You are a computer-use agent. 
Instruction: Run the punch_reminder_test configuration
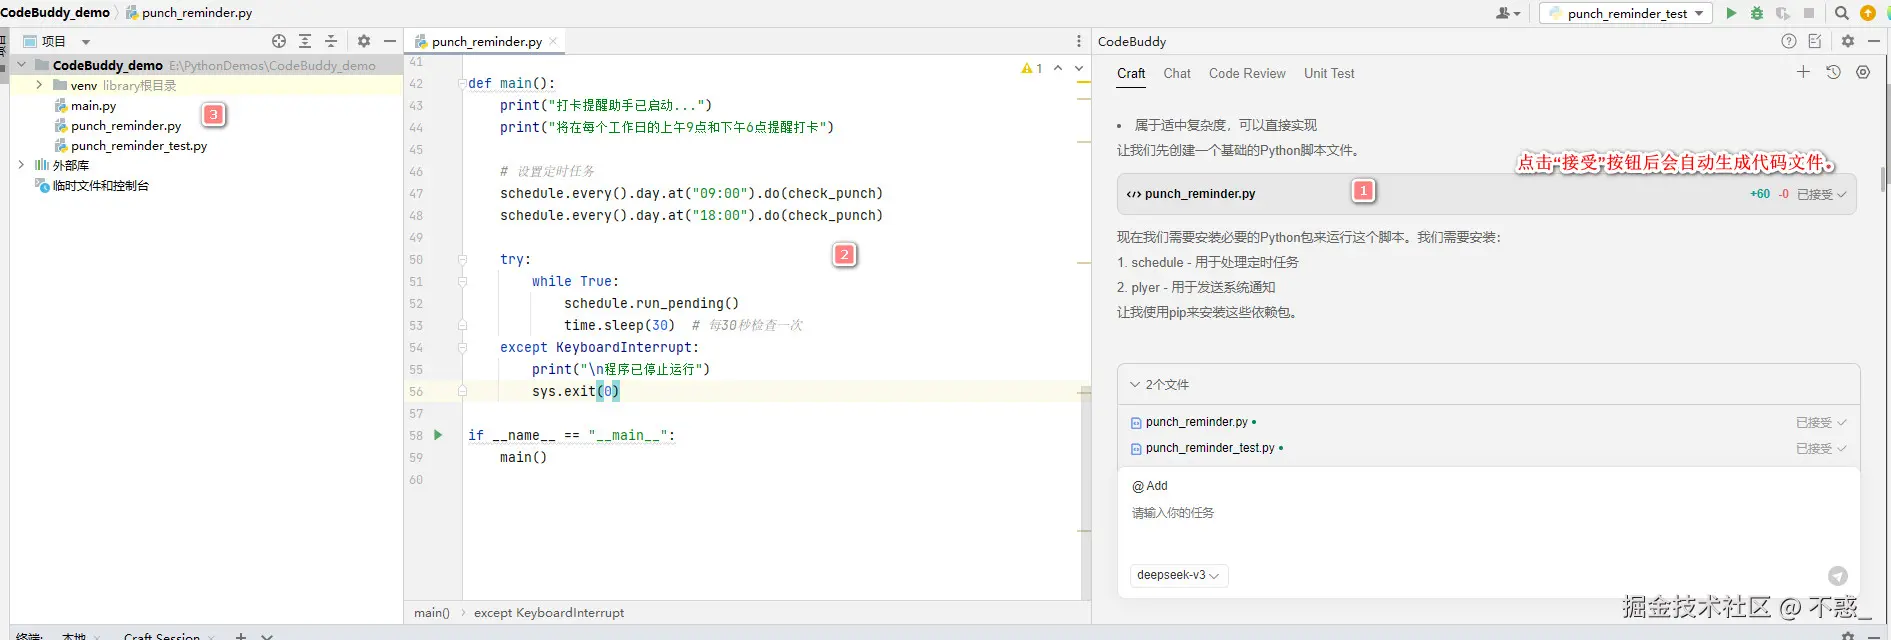(1731, 13)
